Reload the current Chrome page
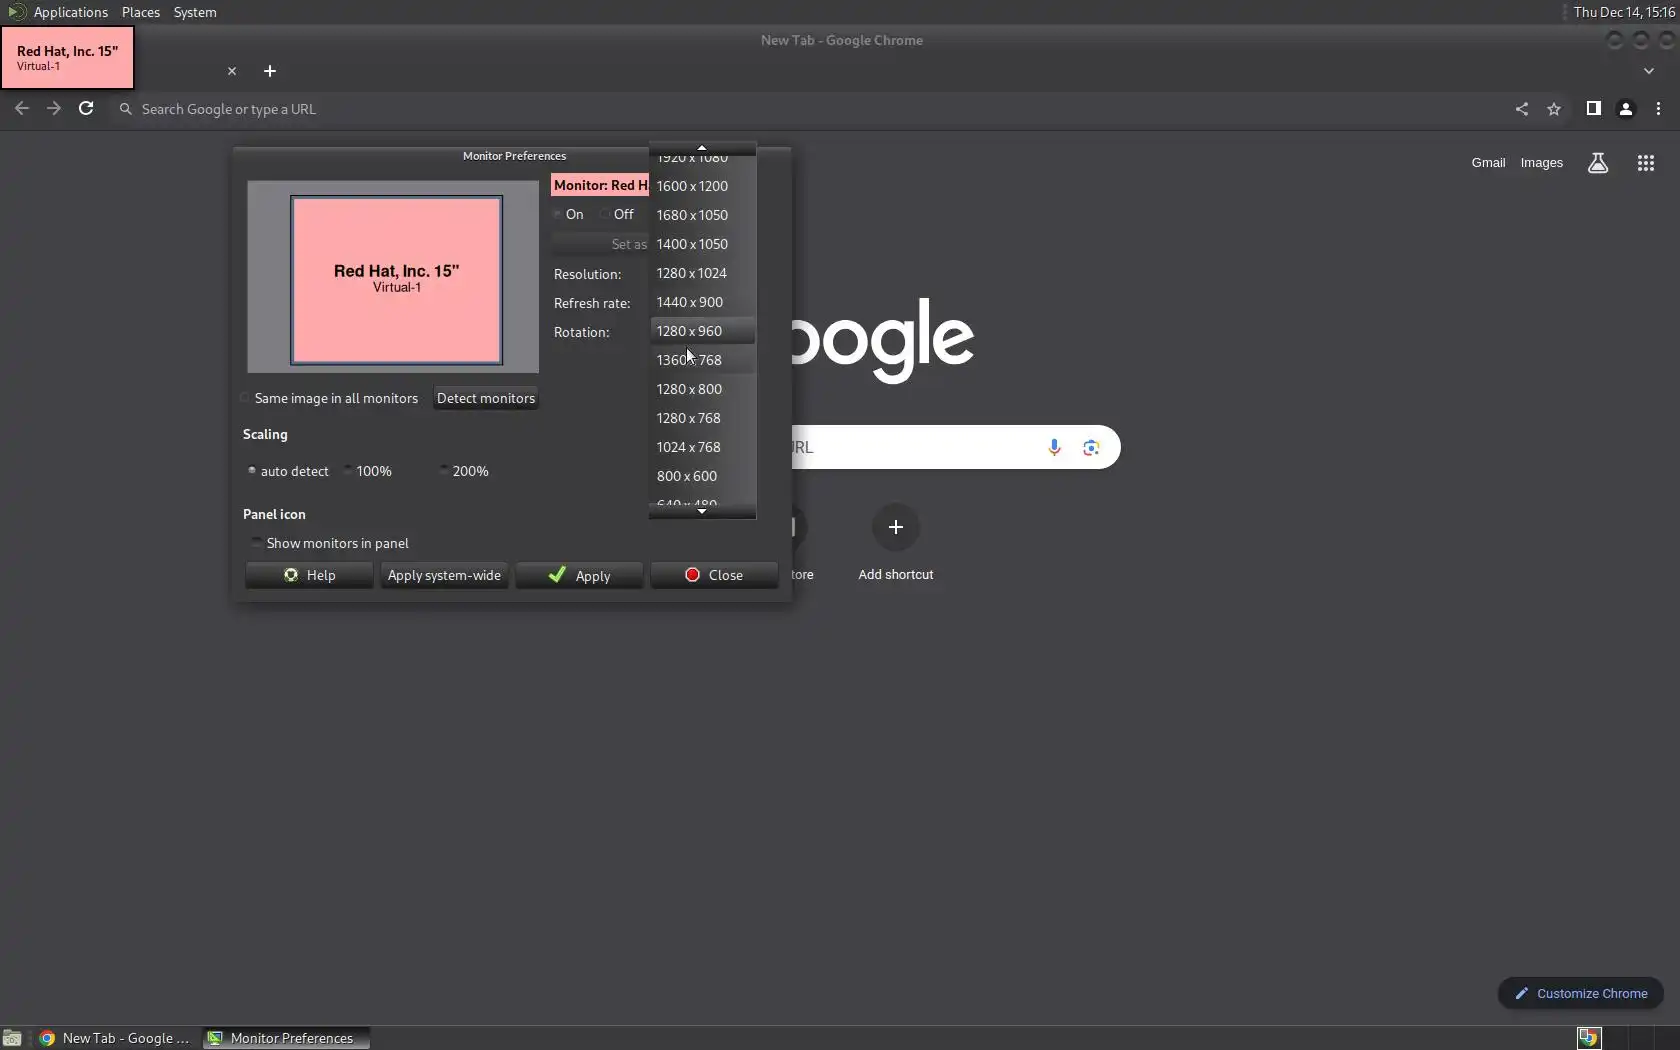Image resolution: width=1680 pixels, height=1050 pixels. pos(86,109)
